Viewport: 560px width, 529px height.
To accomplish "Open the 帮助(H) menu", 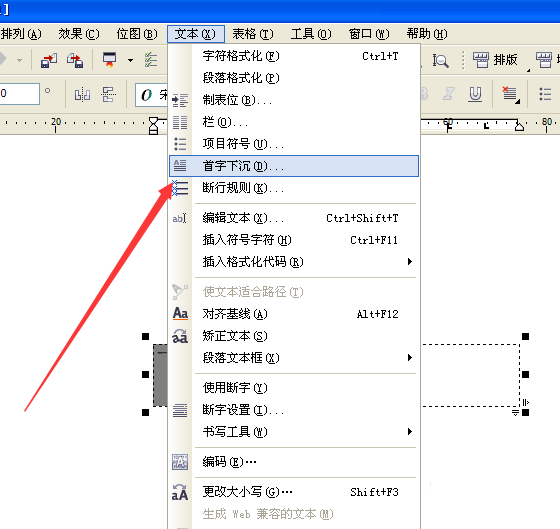I will coord(427,34).
